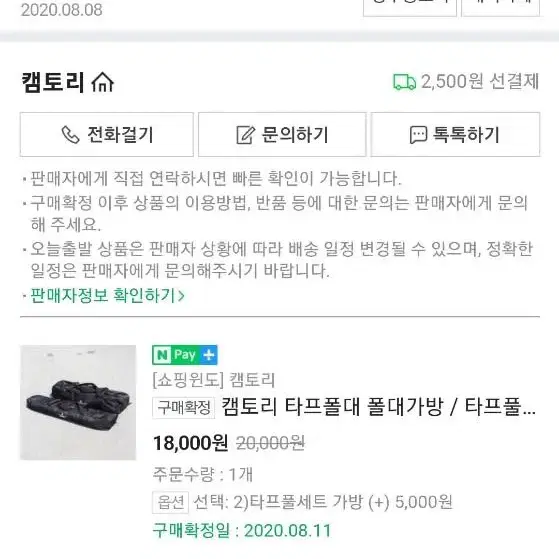Tap the pencil icon in 문의하기
This screenshot has height=559, width=559.
[x=246, y=135]
